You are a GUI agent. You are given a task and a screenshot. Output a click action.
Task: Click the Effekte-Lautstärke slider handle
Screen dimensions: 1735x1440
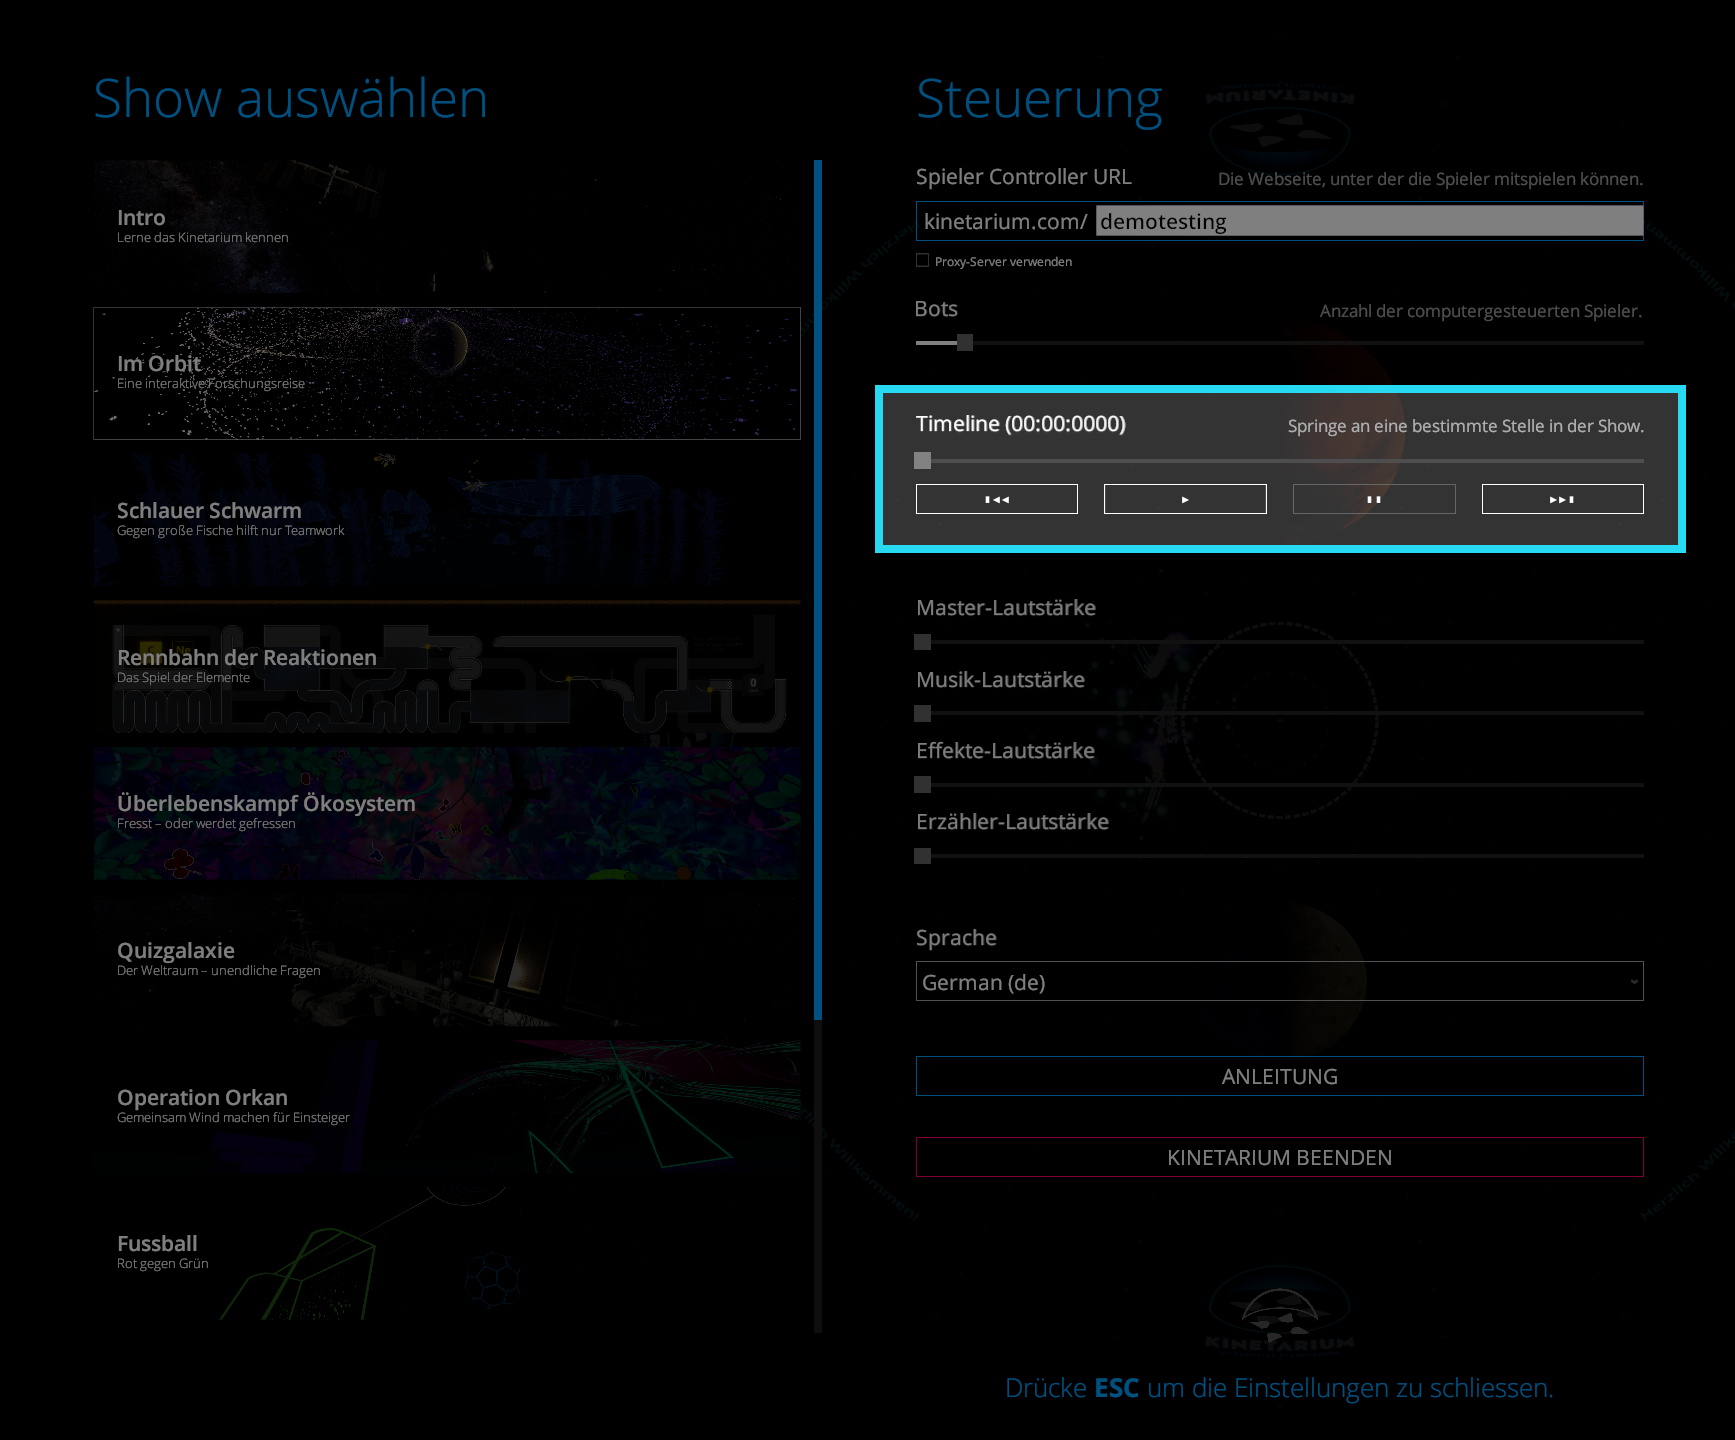923,785
